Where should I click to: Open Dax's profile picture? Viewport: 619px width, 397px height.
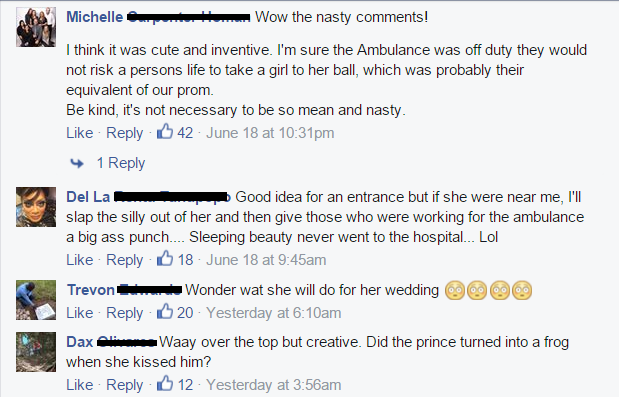(36, 352)
